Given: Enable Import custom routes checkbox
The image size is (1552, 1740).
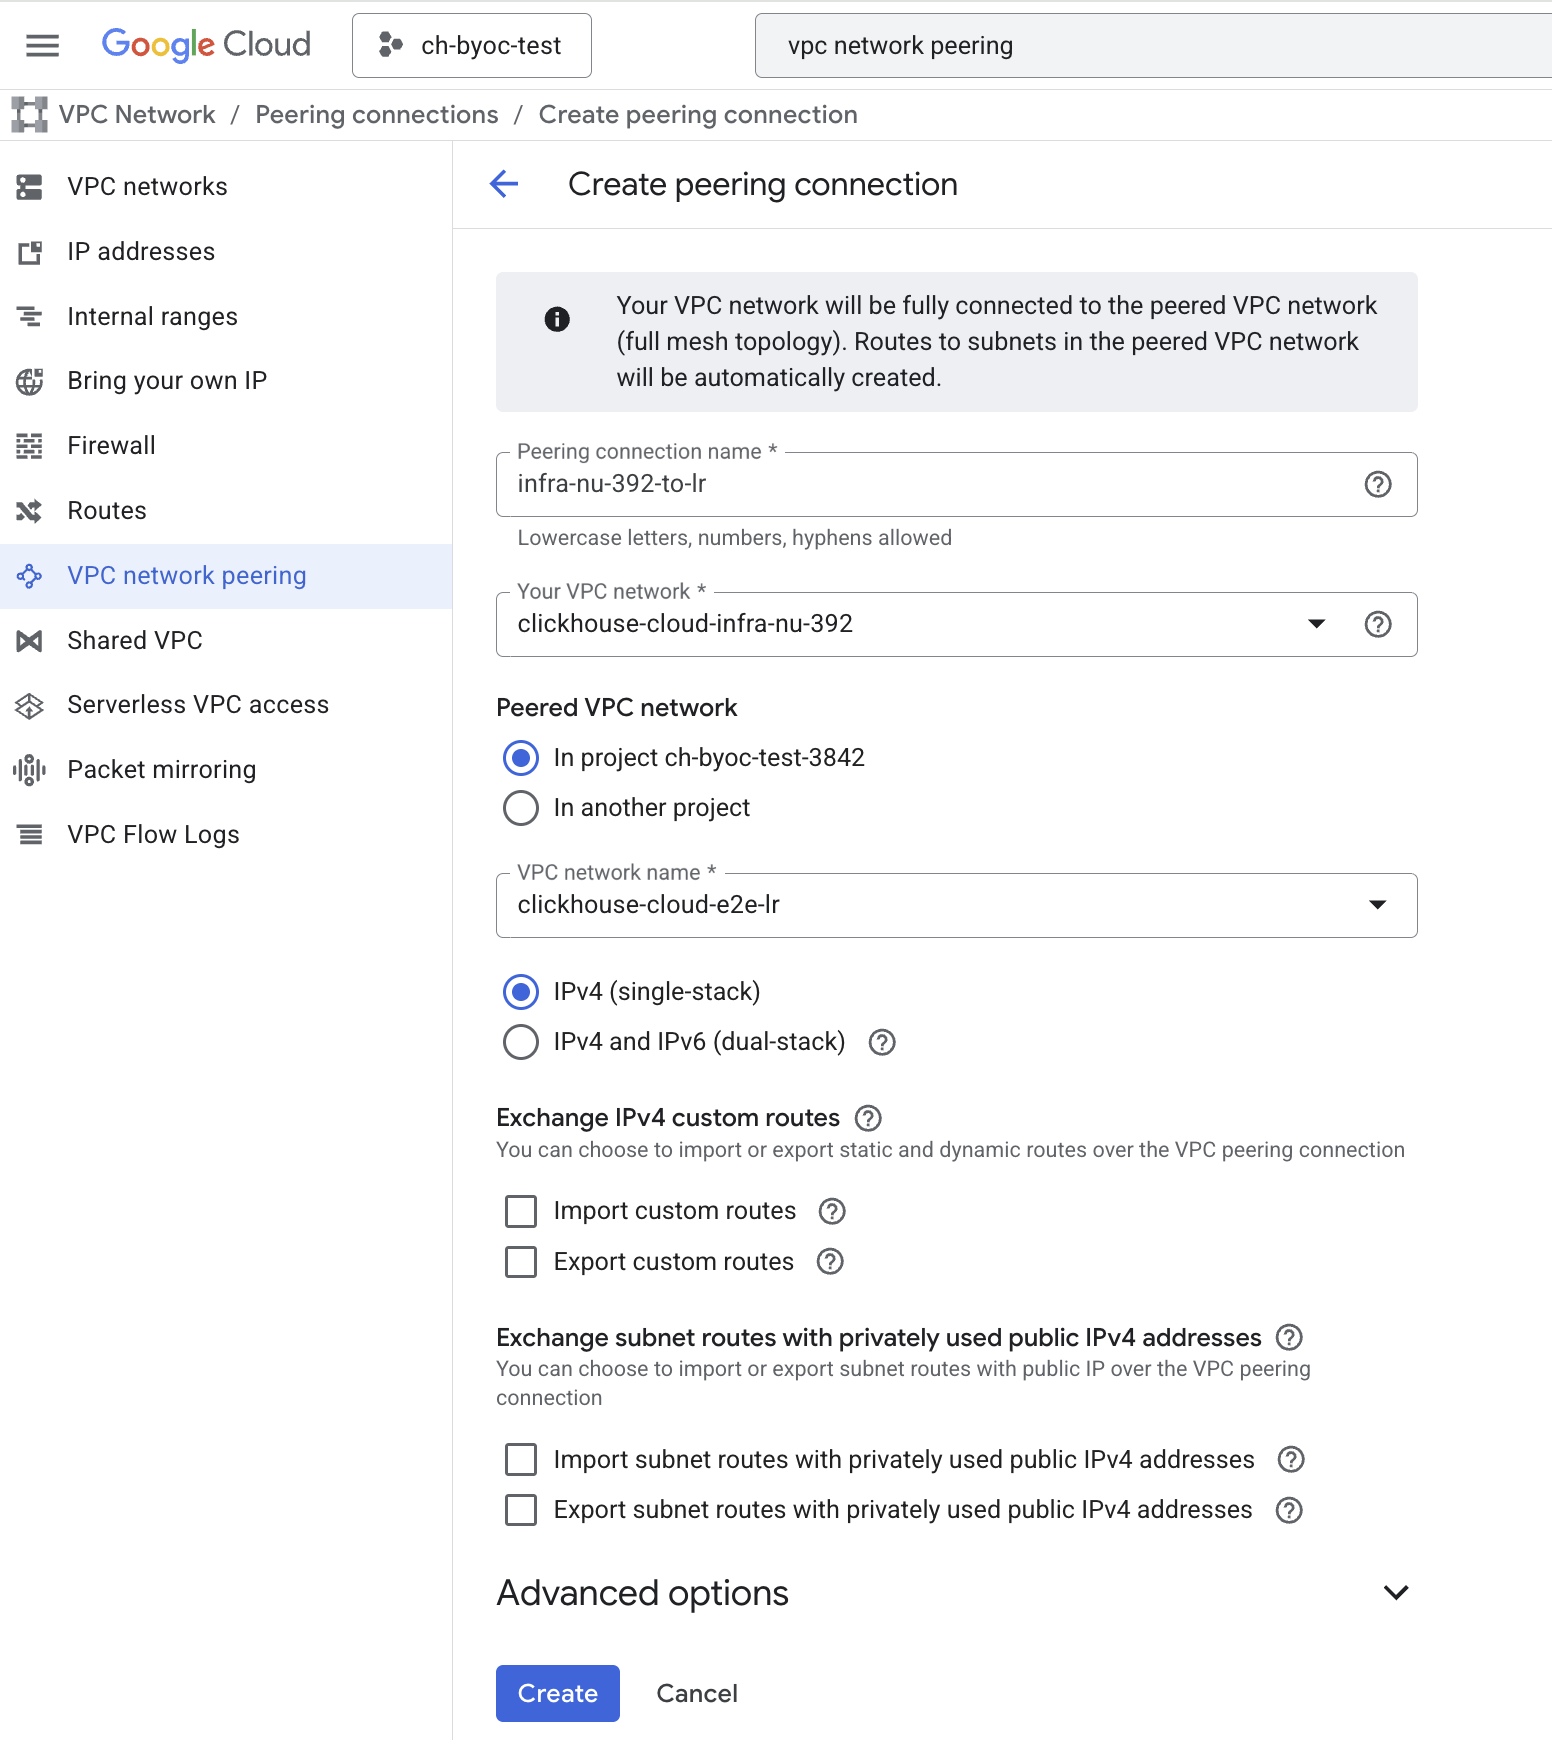Looking at the screenshot, I should (521, 1211).
